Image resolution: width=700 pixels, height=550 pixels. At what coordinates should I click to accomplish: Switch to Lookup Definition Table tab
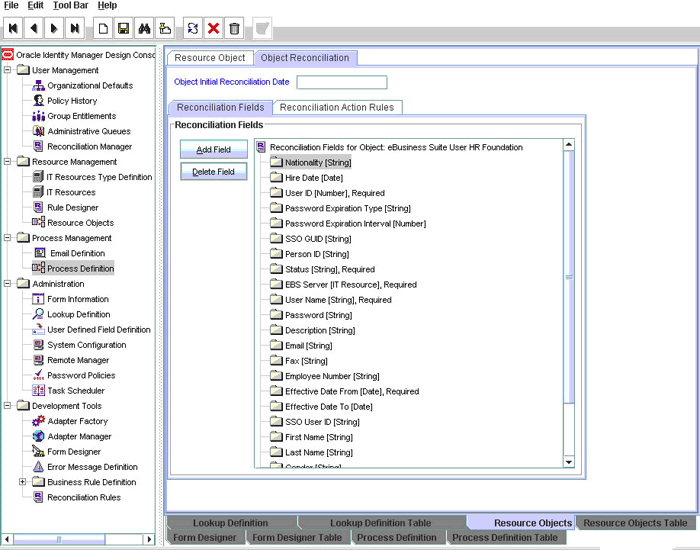tap(380, 523)
